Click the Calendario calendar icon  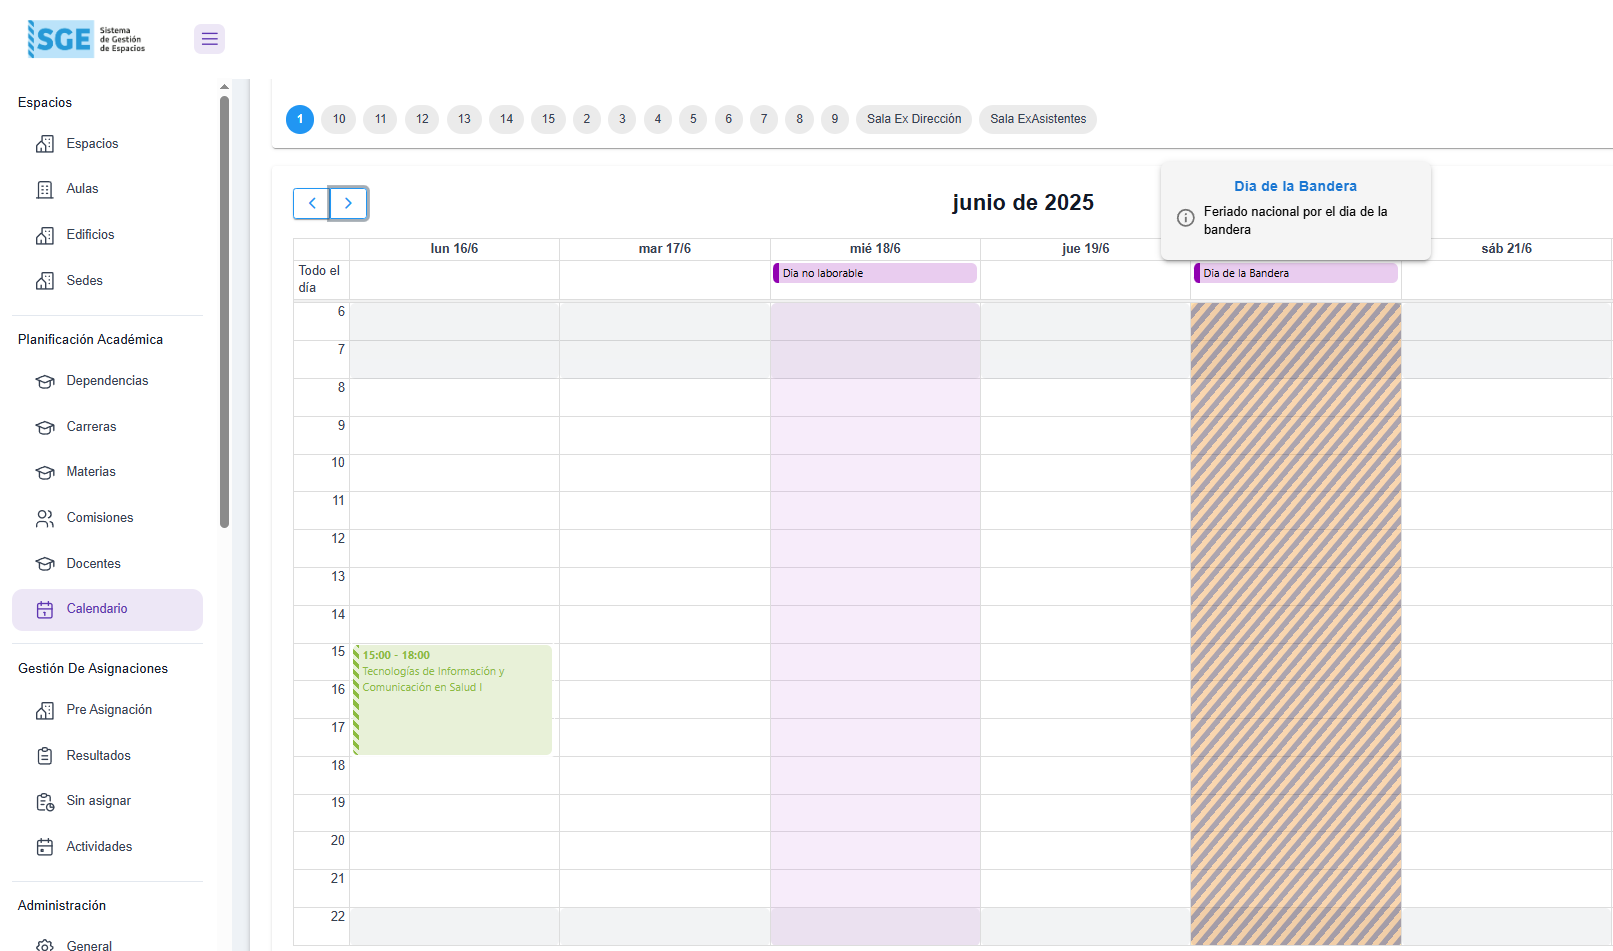pyautogui.click(x=45, y=609)
